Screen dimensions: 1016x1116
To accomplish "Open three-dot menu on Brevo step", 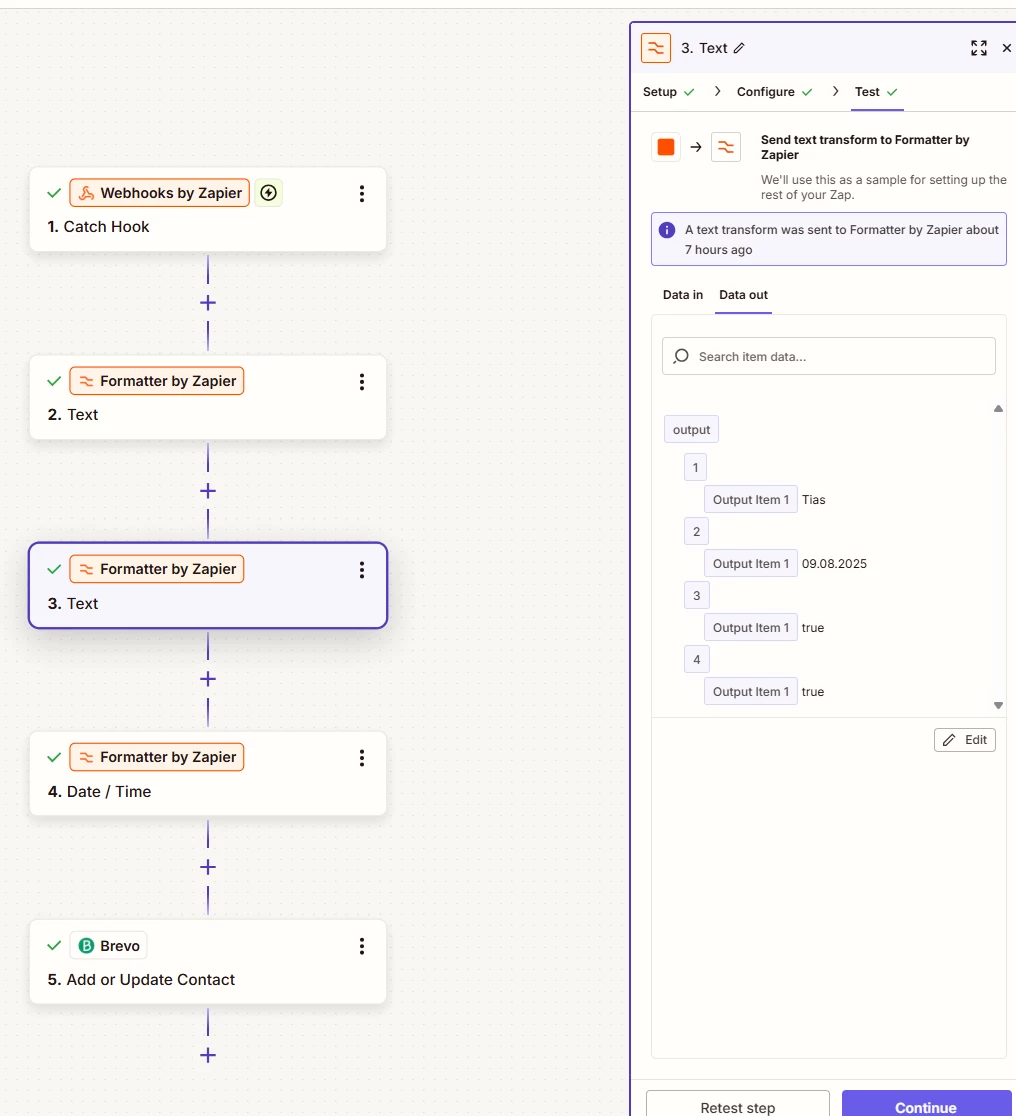I will tap(362, 946).
